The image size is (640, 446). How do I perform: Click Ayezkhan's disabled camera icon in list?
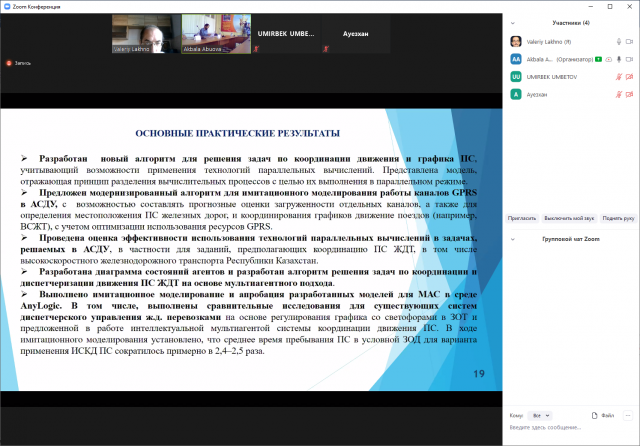[x=629, y=94]
